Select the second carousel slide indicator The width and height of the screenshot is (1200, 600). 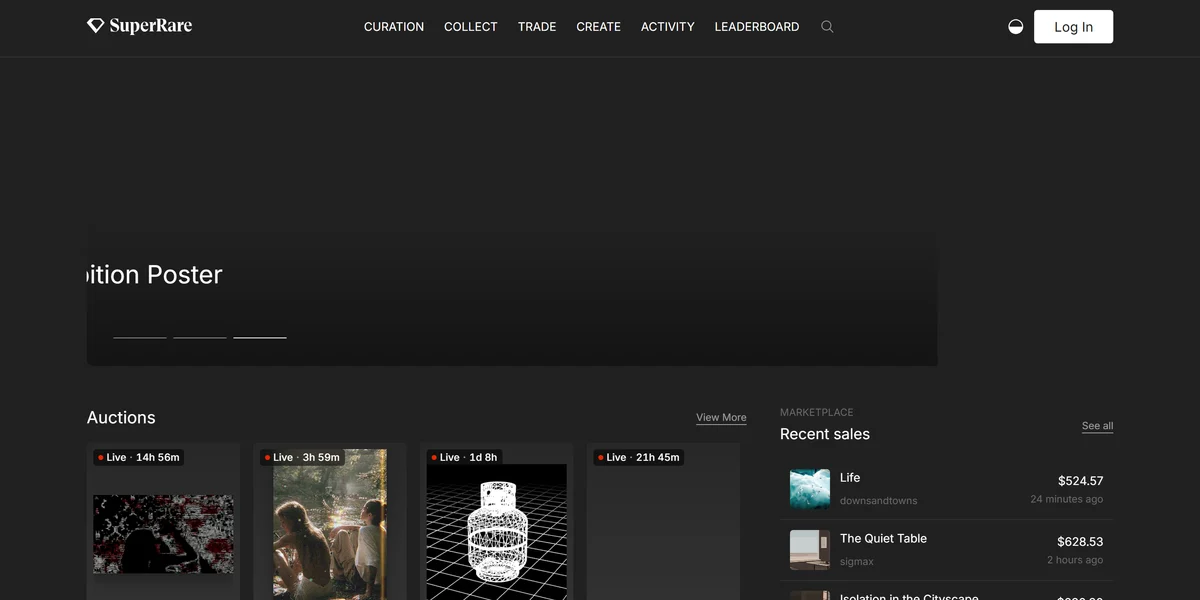(x=200, y=338)
